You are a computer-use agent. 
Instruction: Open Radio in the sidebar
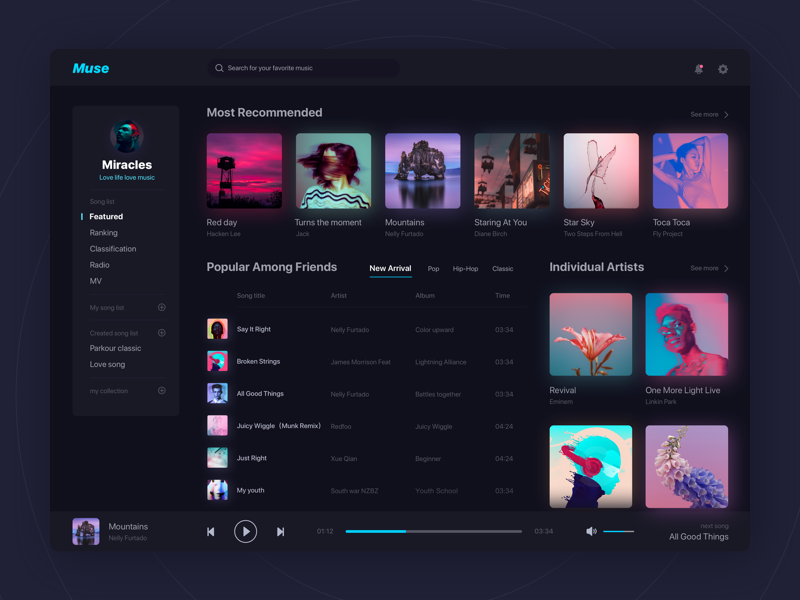coord(99,265)
